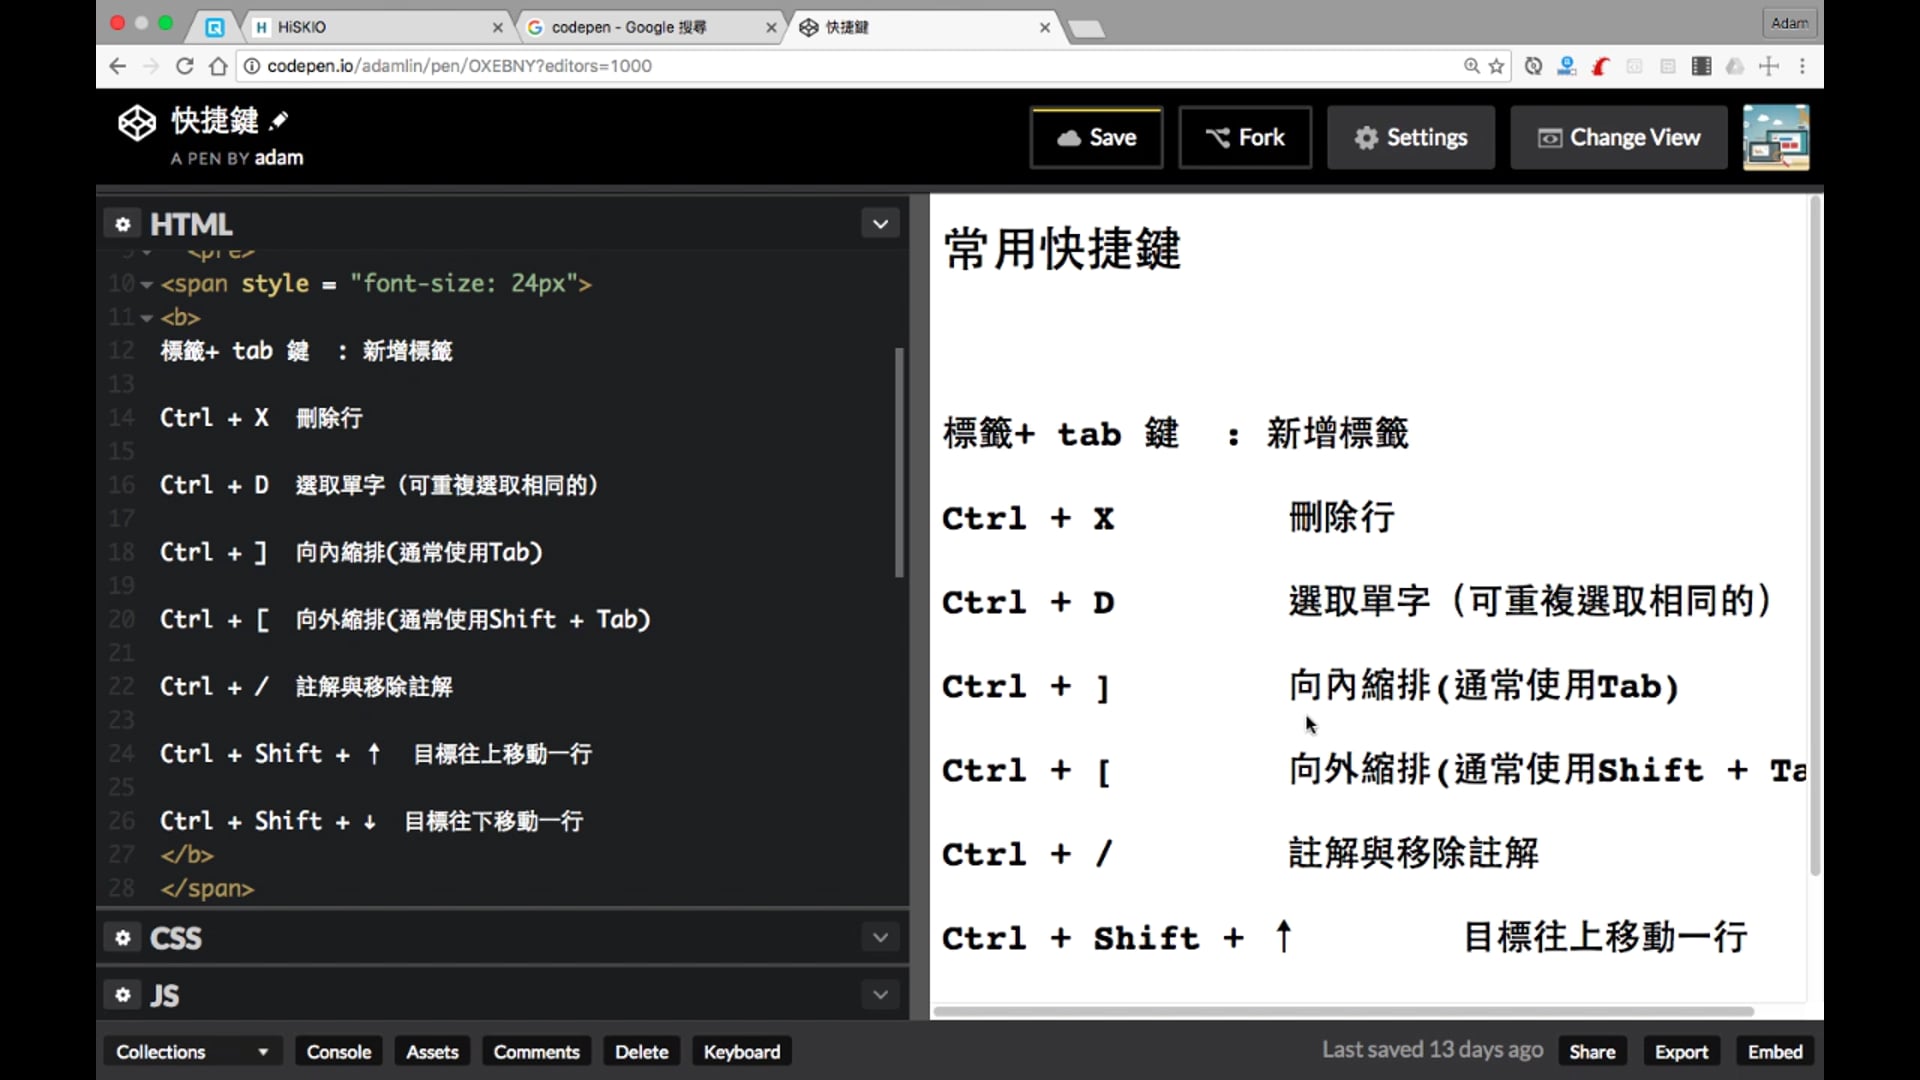Click the Fork button
1920x1080 pixels.
pos(1245,137)
